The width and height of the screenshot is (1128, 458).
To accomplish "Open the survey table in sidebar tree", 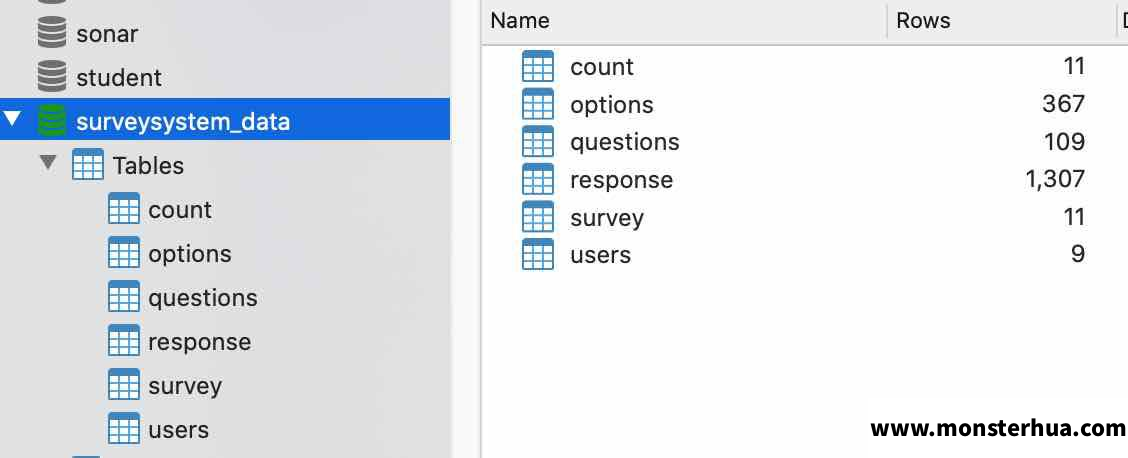I will [x=185, y=385].
